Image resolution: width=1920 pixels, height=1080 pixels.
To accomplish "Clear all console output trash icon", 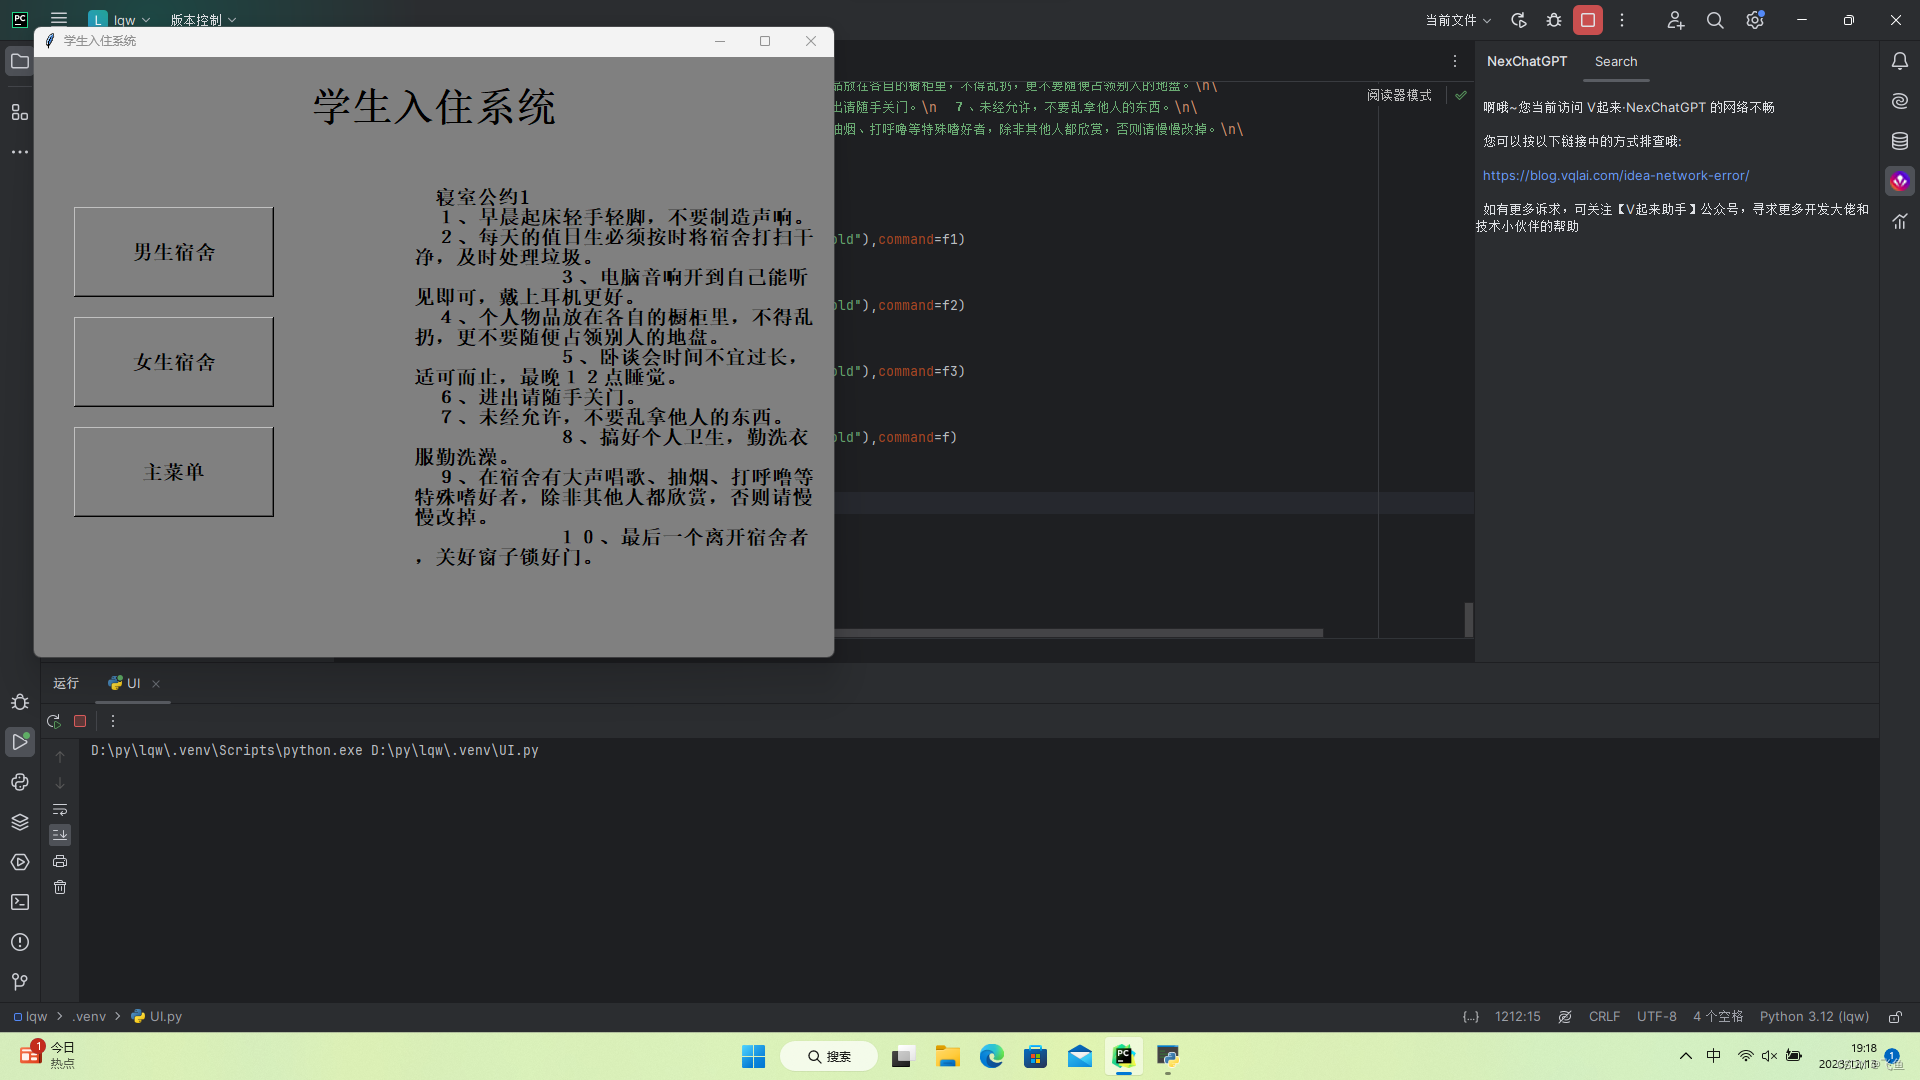I will [60, 887].
